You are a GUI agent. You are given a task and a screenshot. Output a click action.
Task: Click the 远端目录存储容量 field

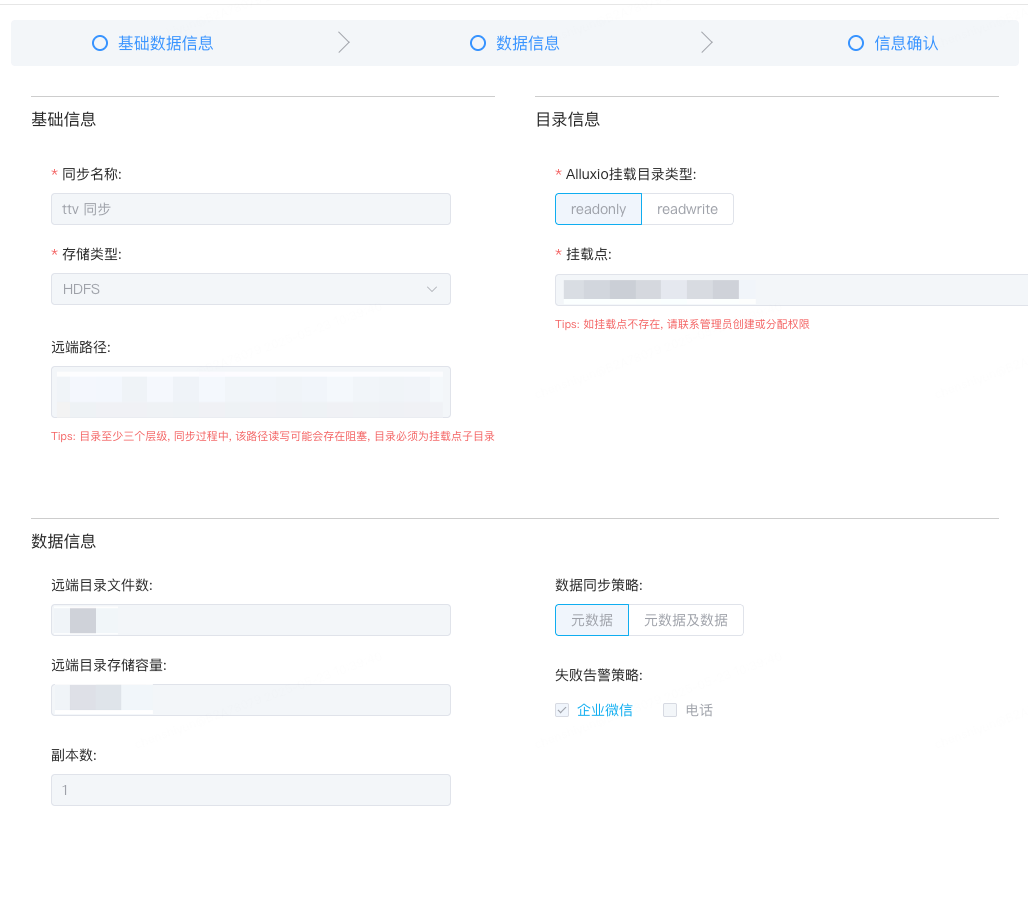coord(250,700)
